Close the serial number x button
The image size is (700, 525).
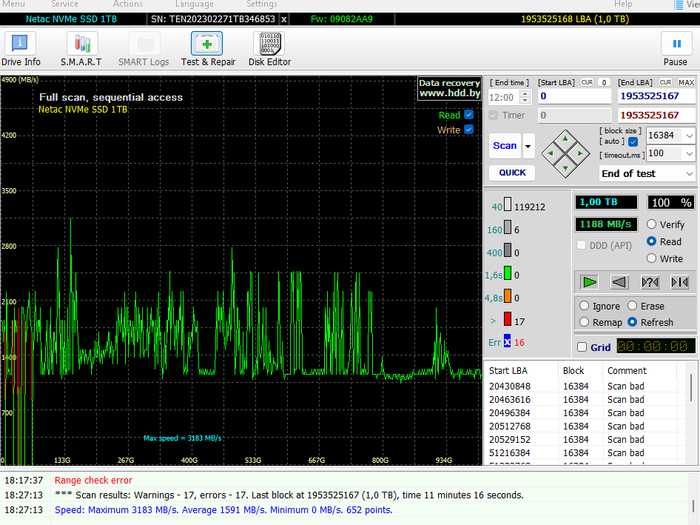click(283, 19)
